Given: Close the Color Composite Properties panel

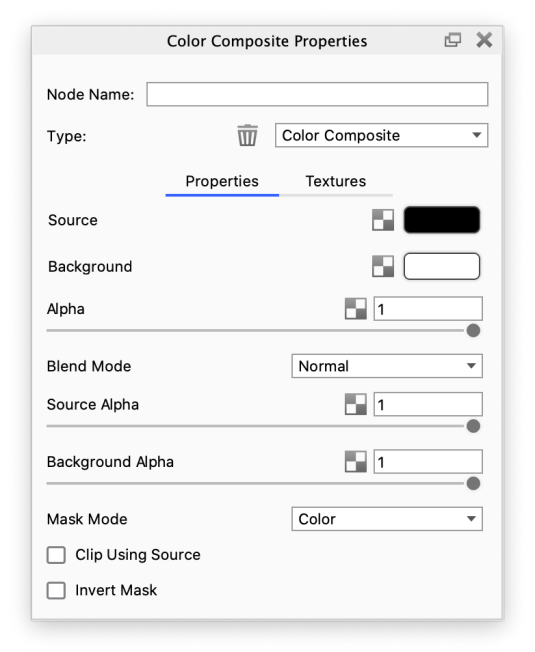Looking at the screenshot, I should tap(484, 40).
